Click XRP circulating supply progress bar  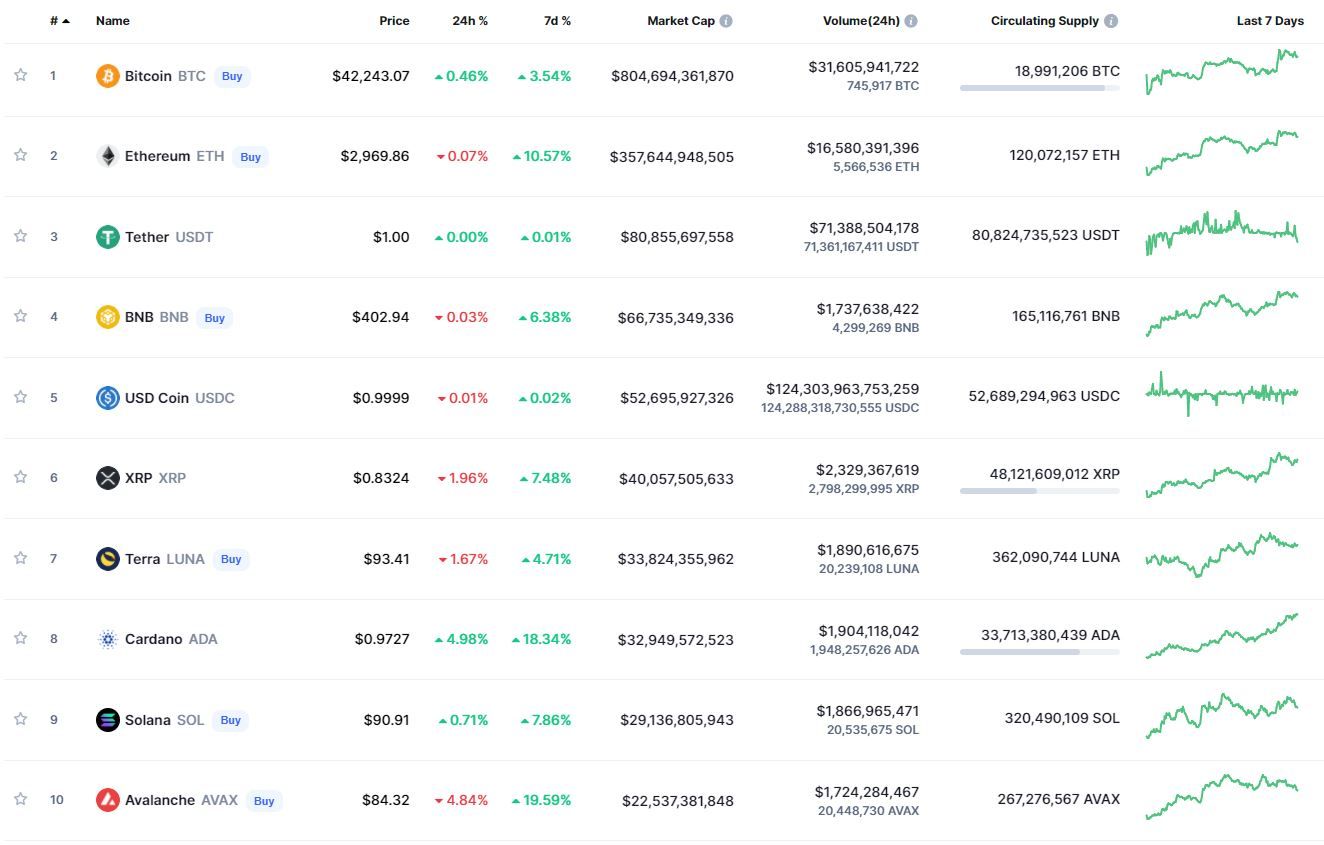click(x=1040, y=491)
